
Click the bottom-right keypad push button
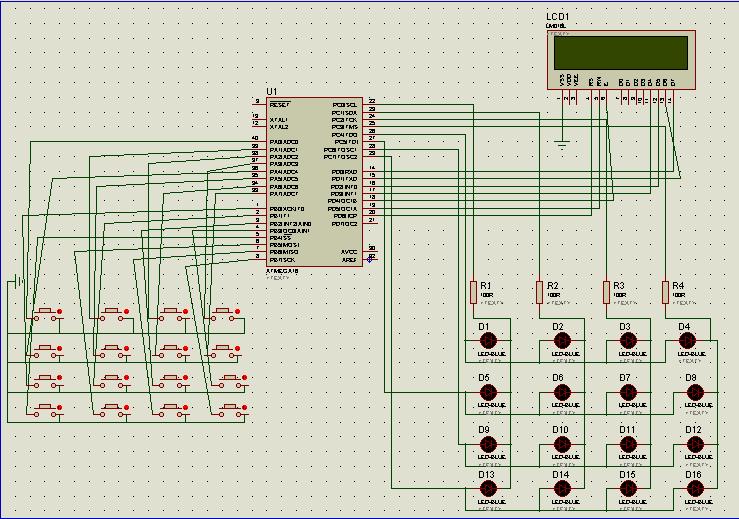(x=230, y=410)
